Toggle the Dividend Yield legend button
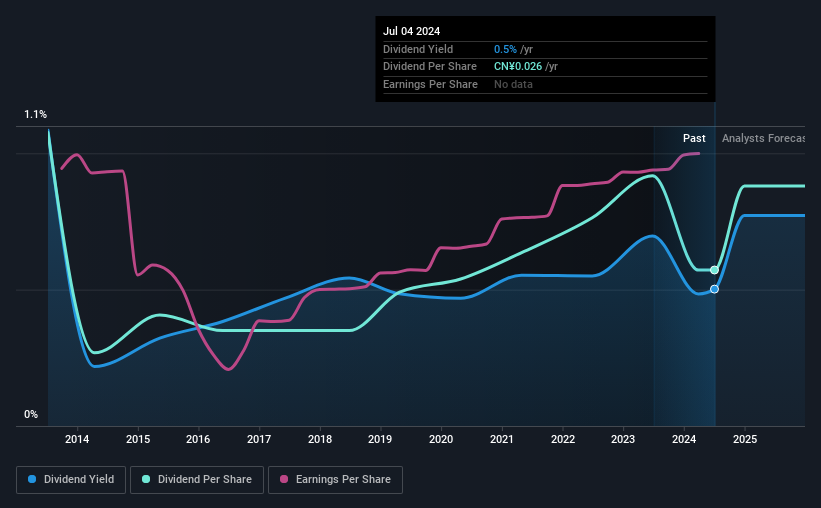The image size is (821, 508). [71, 480]
